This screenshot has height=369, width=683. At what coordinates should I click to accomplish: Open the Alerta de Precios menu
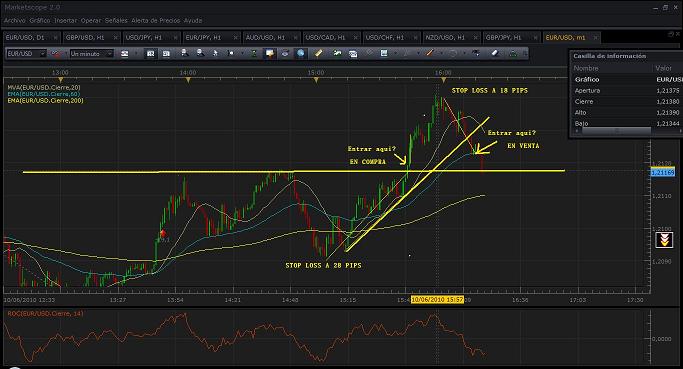click(x=156, y=20)
